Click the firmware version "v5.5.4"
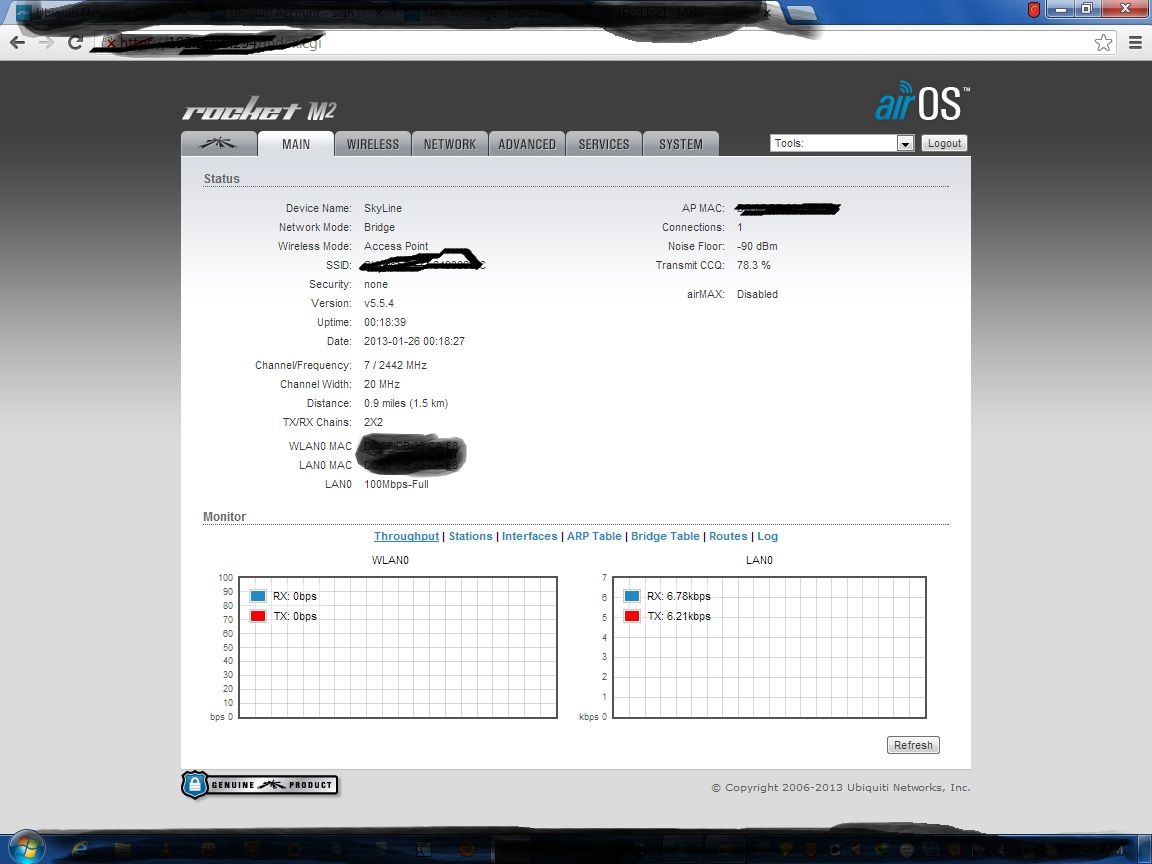 pyautogui.click(x=379, y=303)
